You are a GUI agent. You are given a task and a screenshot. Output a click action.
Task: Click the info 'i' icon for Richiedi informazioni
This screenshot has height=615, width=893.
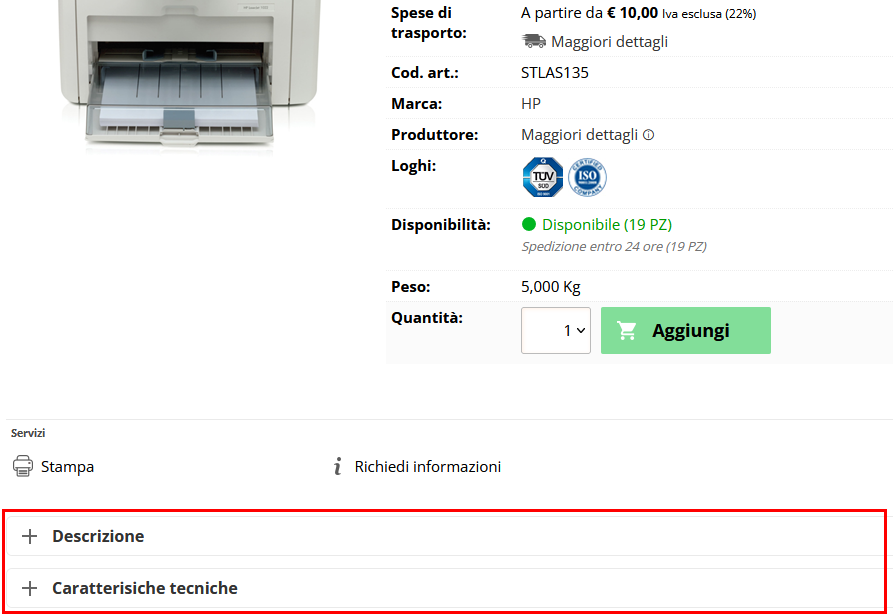coord(338,466)
